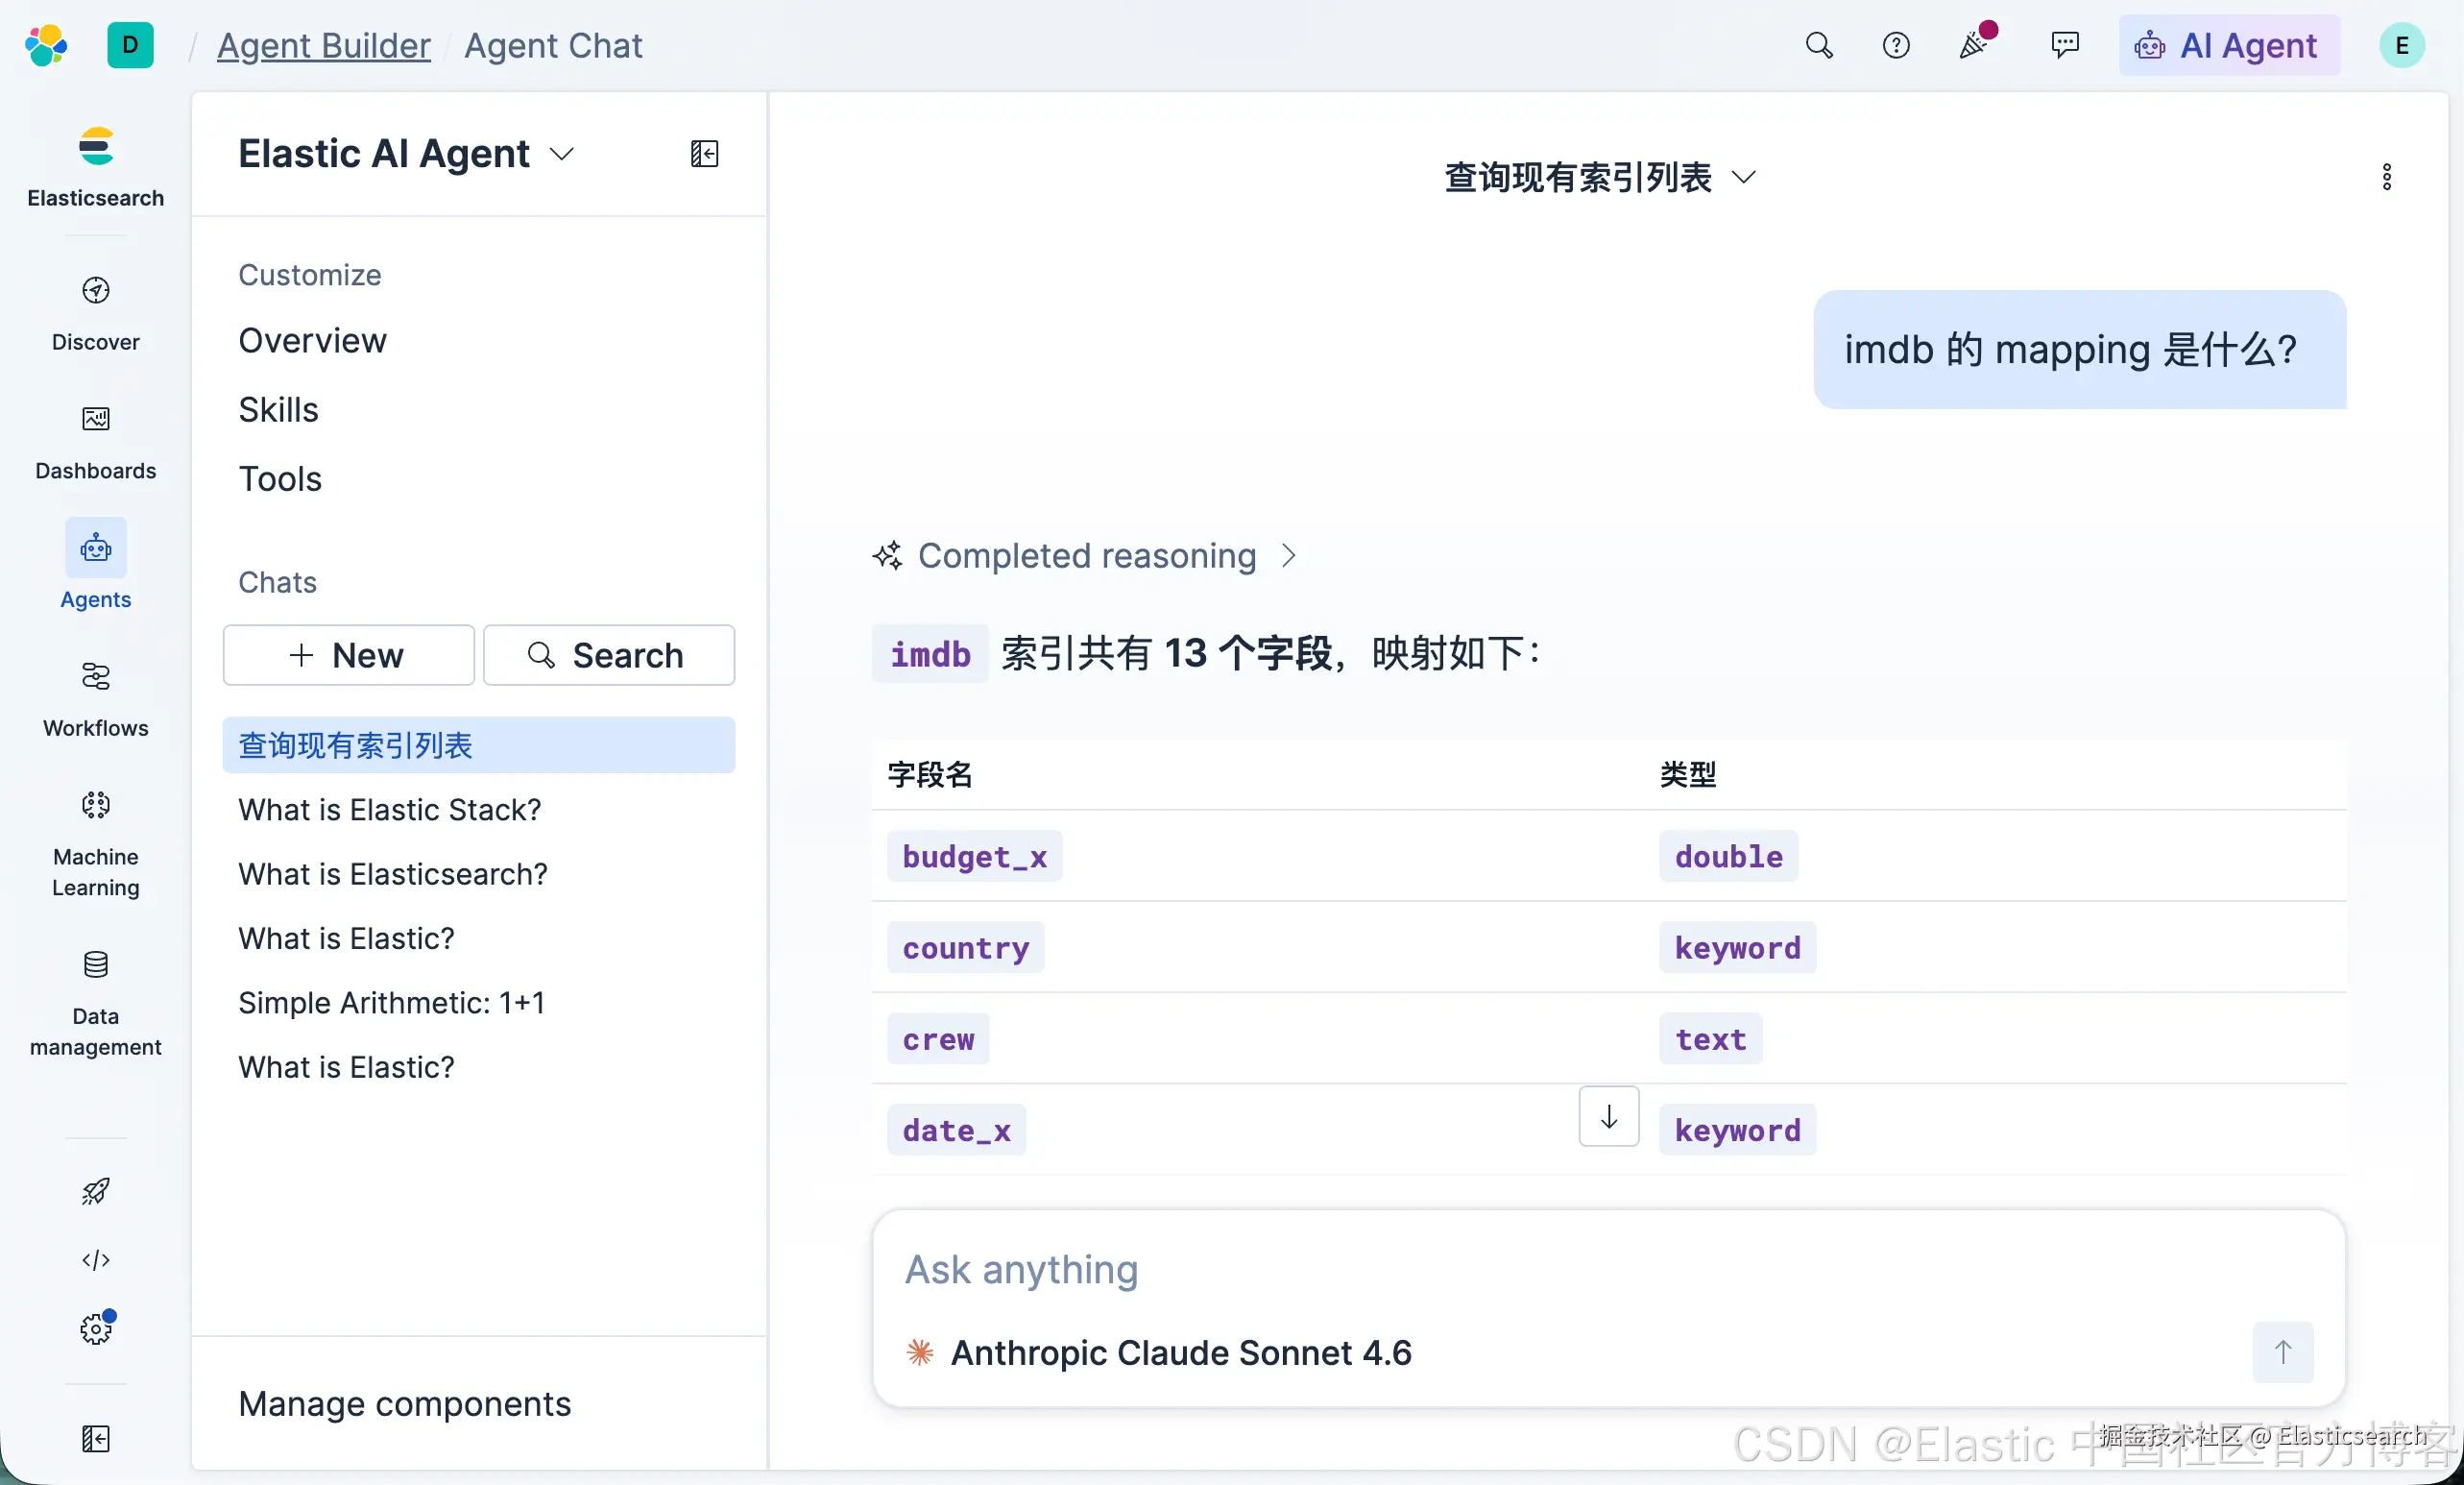The image size is (2464, 1485).
Task: Open the D space avatar
Action: [130, 45]
